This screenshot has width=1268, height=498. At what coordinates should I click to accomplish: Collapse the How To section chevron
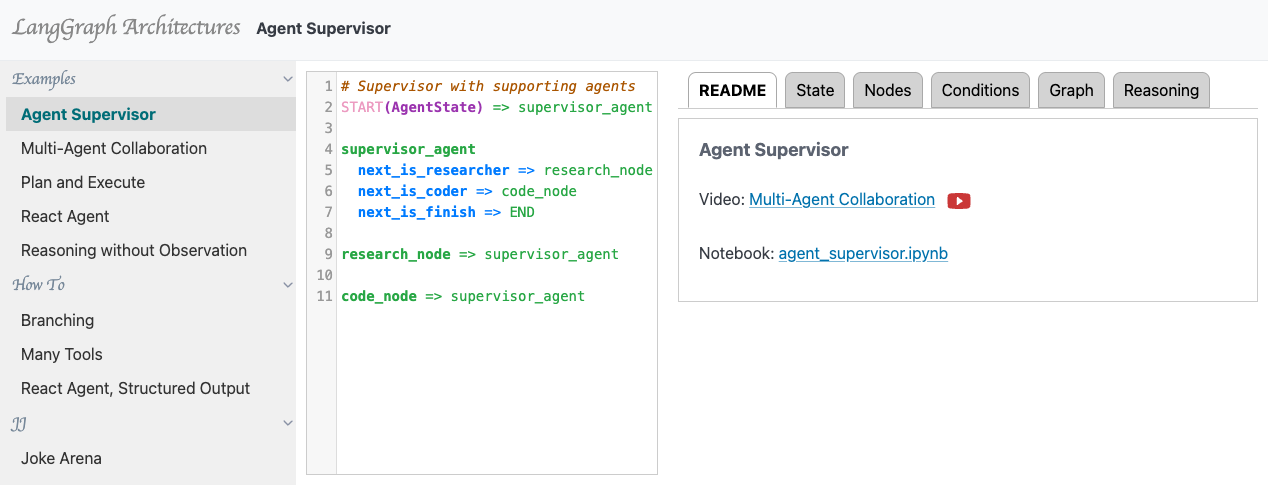pyautogui.click(x=288, y=285)
